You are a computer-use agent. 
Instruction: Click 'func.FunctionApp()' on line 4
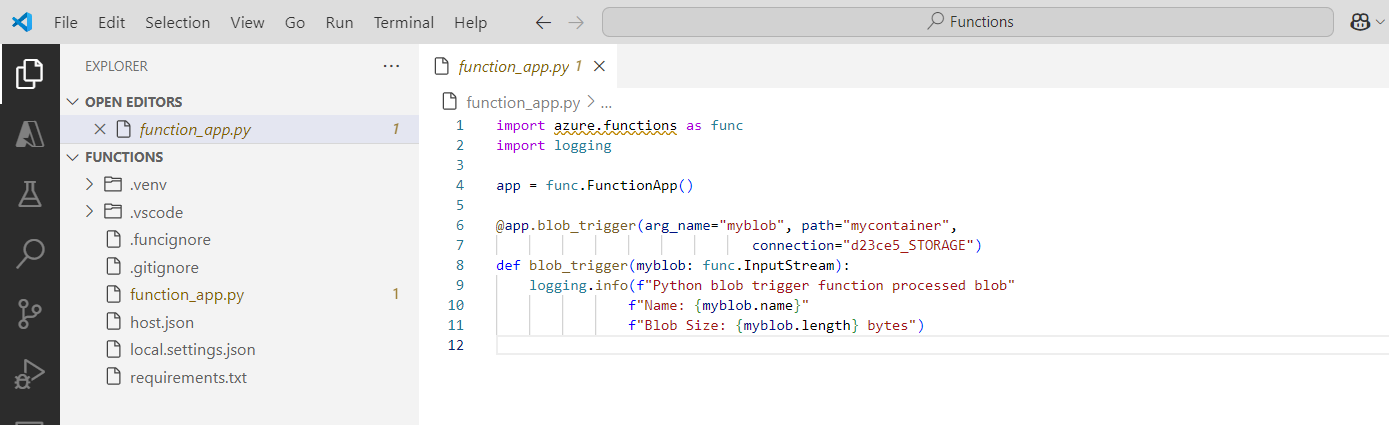coord(620,185)
